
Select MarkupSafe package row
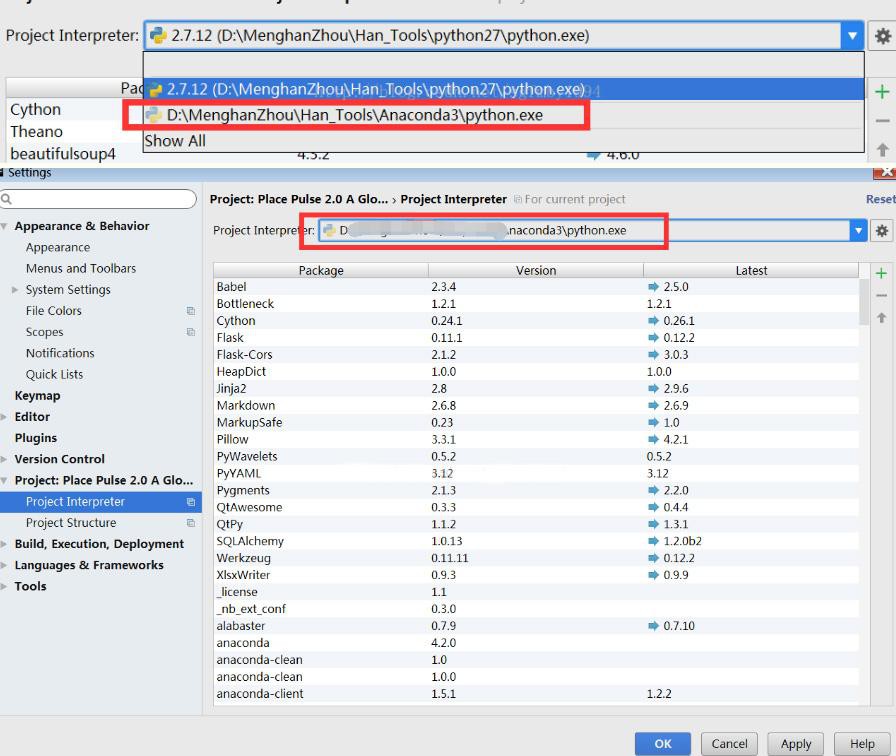point(536,423)
